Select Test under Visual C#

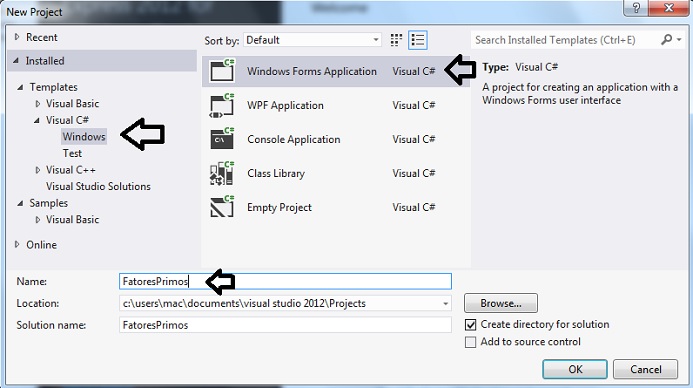point(72,153)
